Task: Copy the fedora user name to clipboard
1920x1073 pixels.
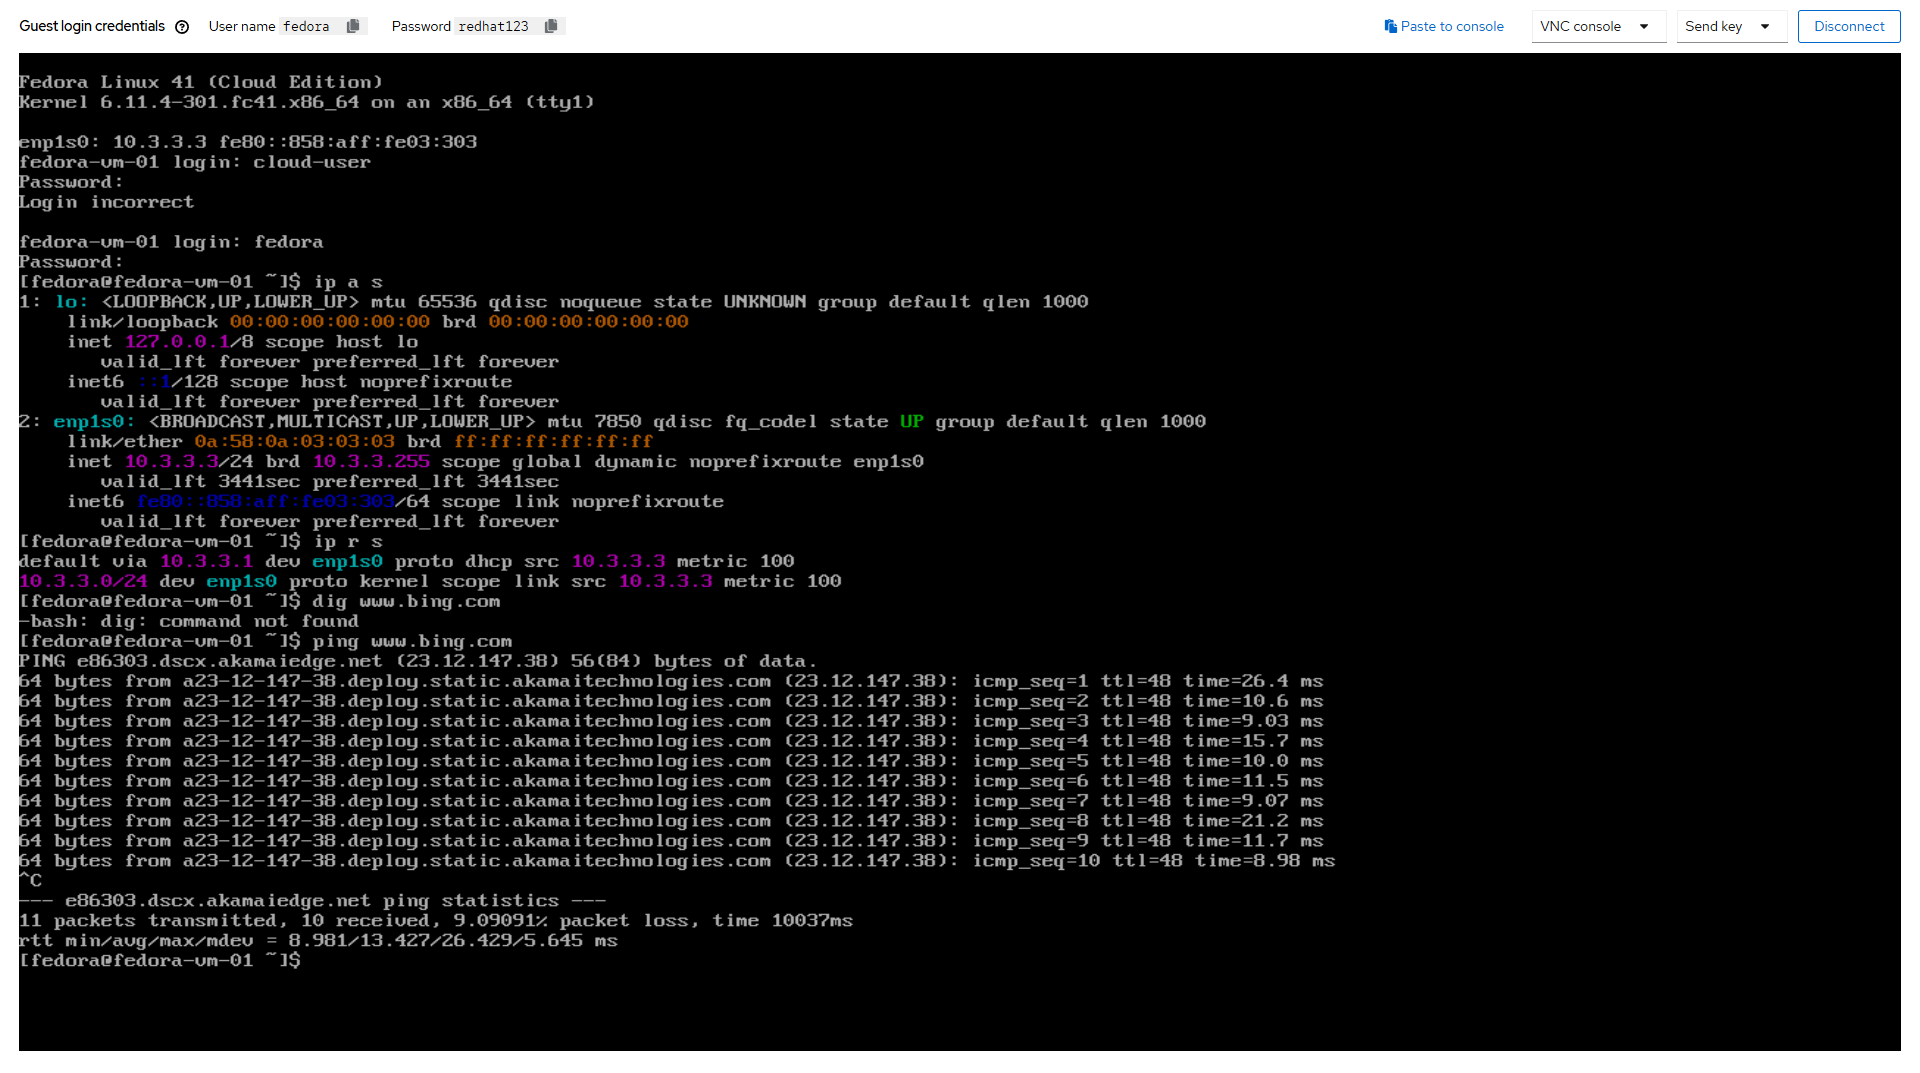Action: pyautogui.click(x=353, y=27)
